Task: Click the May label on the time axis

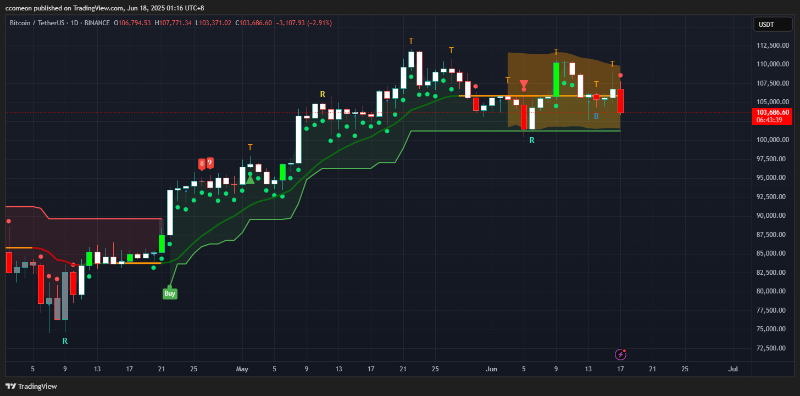Action: 242,368
